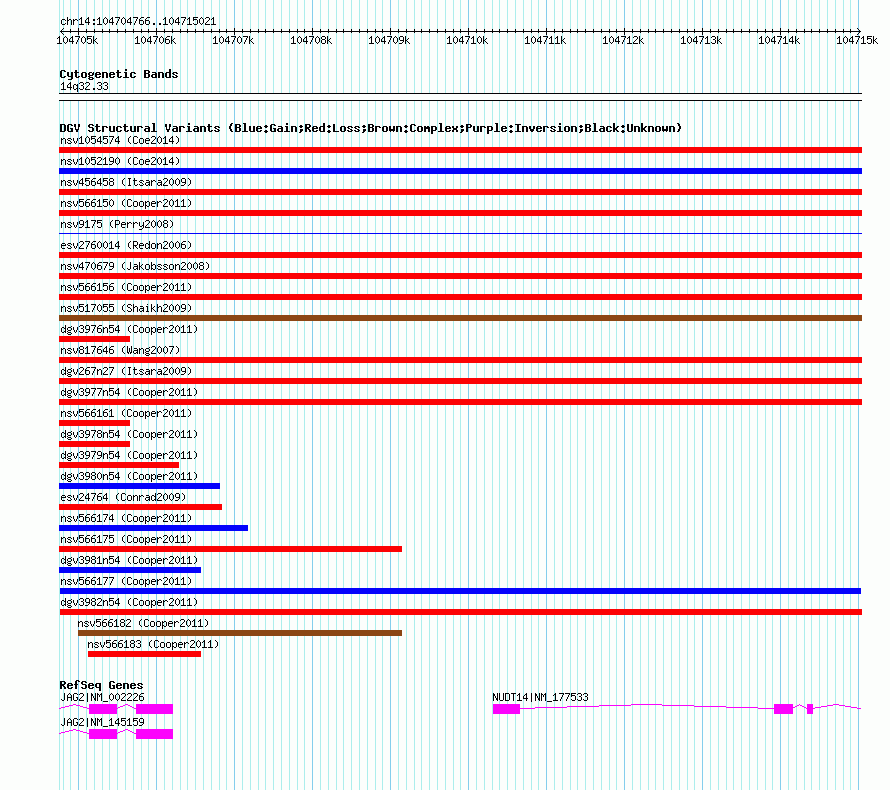Click the 104707k ruler tick label
Image resolution: width=890 pixels, height=790 pixels.
click(x=233, y=40)
